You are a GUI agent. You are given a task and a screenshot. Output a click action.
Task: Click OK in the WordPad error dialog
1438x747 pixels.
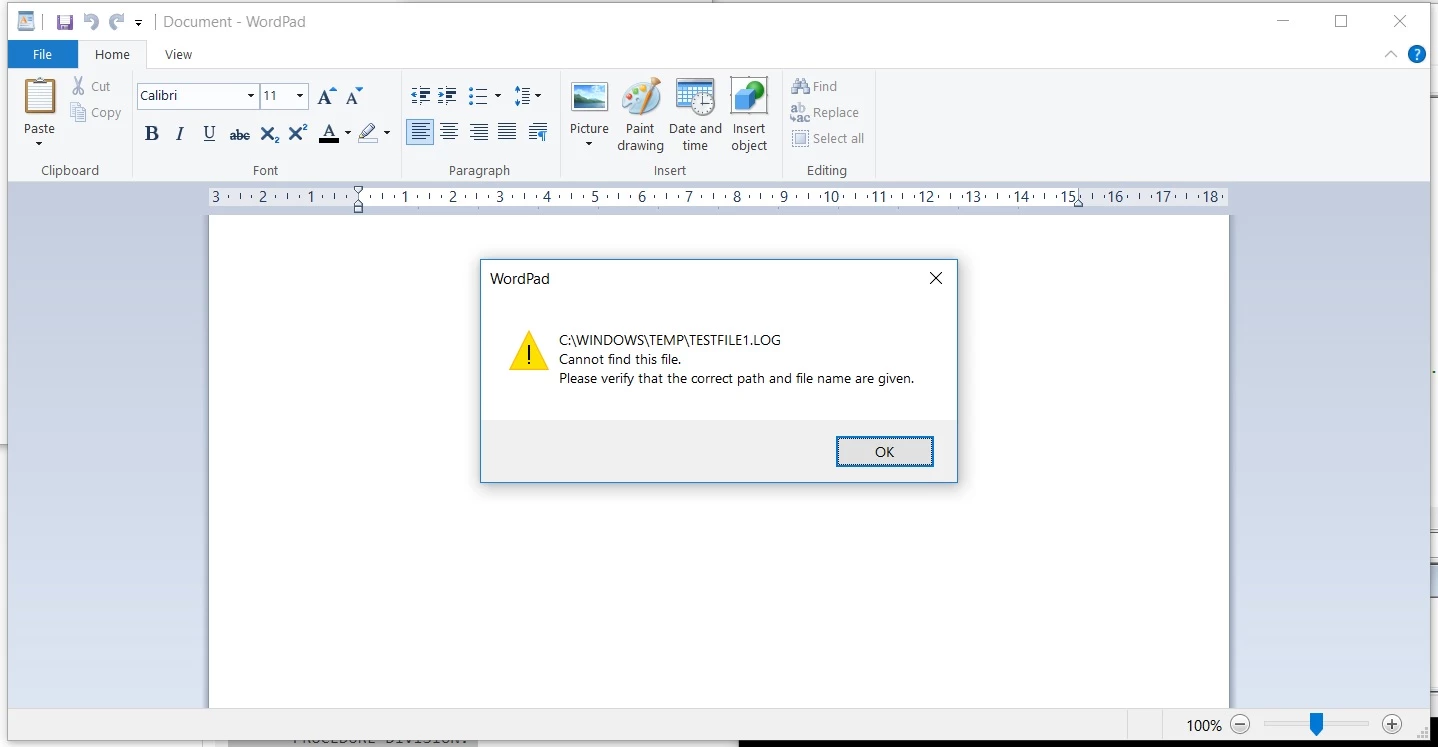point(885,452)
